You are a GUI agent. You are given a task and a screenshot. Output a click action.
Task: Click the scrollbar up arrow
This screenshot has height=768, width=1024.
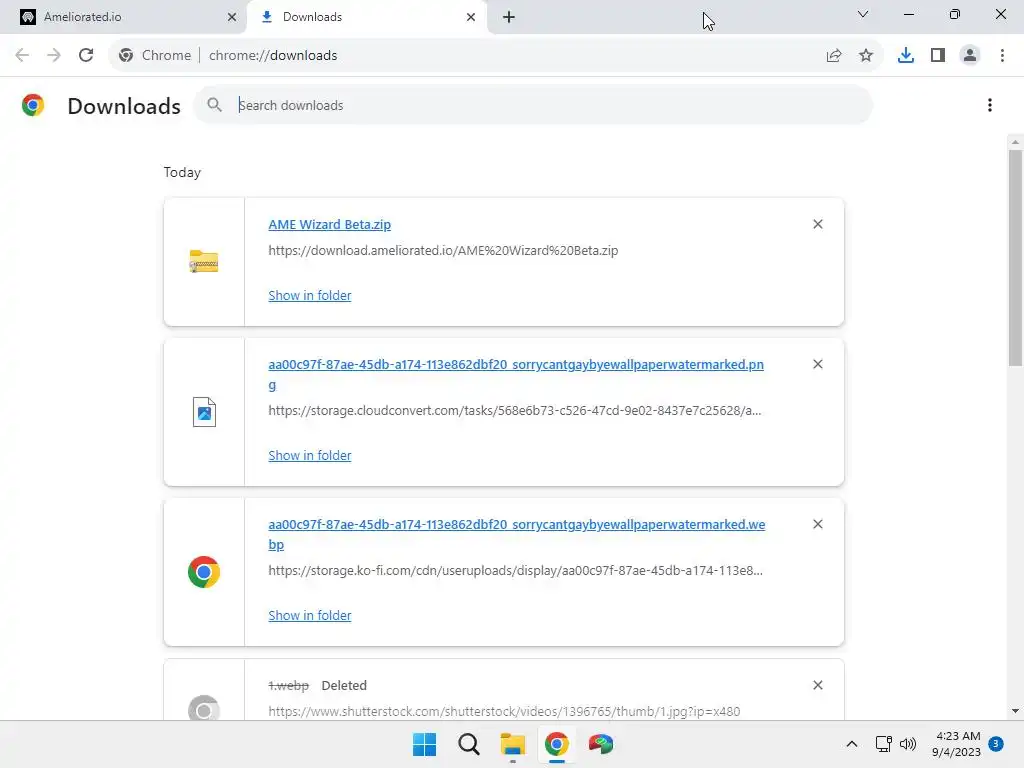(1015, 142)
